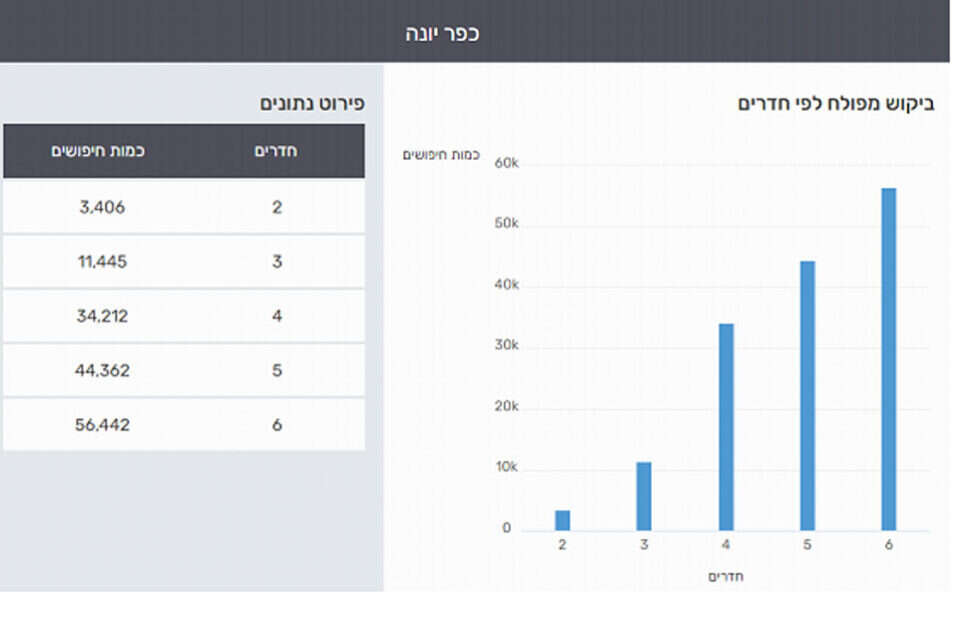Click the room number 6 table cell
The width and height of the screenshot is (960, 640).
click(277, 424)
